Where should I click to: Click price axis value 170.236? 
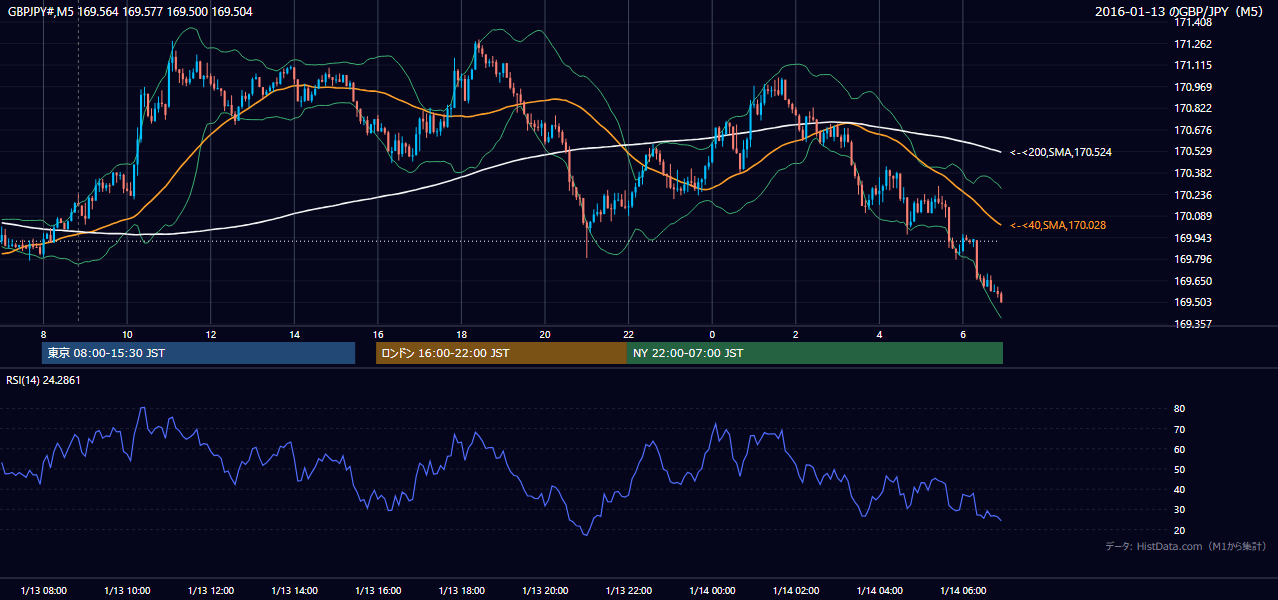point(1193,195)
